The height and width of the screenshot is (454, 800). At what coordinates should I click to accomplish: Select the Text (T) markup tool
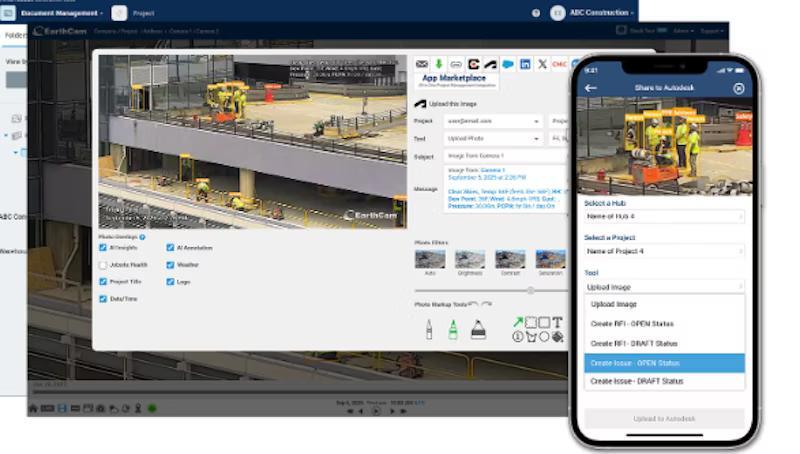click(557, 322)
